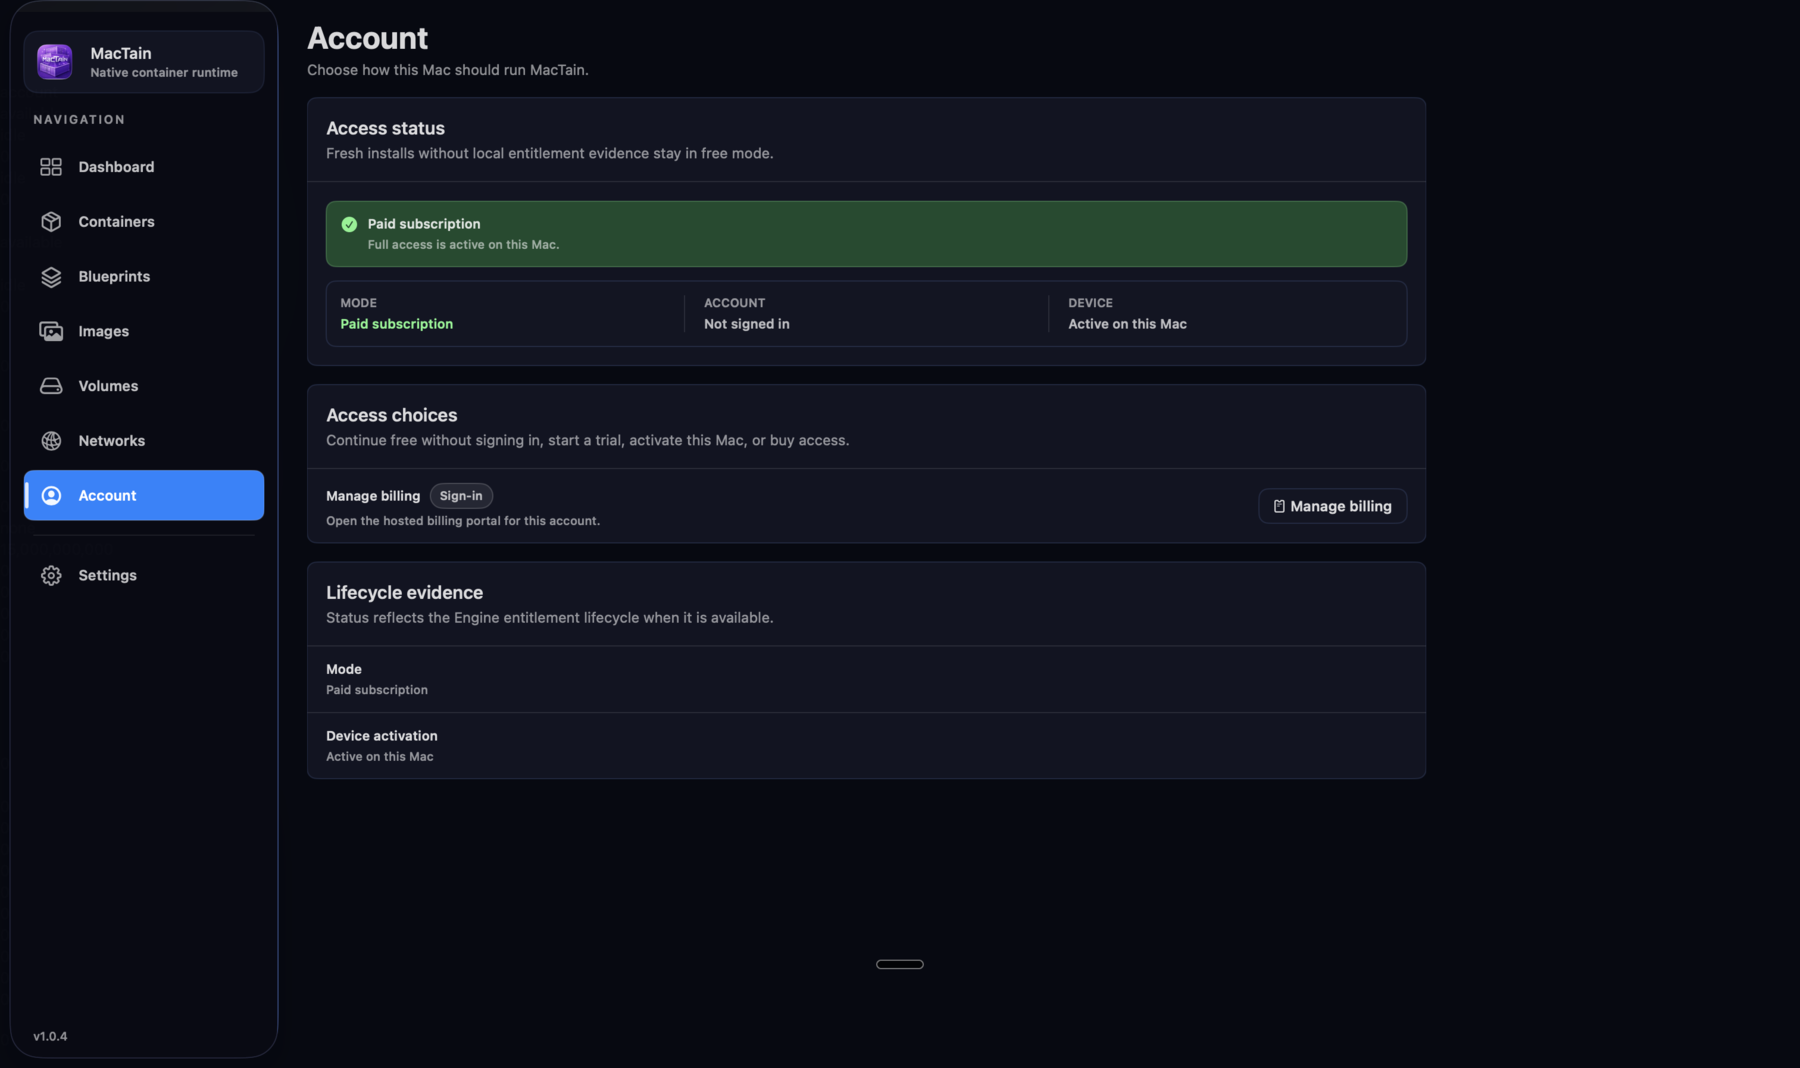Click the Active on this Mac device value
Image resolution: width=1800 pixels, height=1068 pixels.
pyautogui.click(x=1127, y=324)
